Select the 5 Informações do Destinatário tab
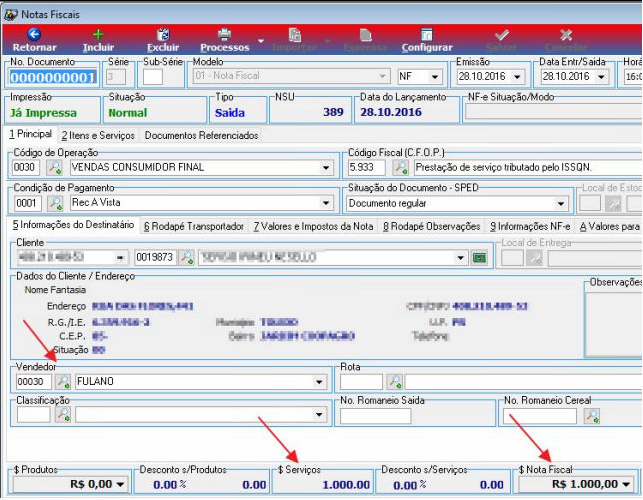643x500 pixels. pyautogui.click(x=73, y=225)
